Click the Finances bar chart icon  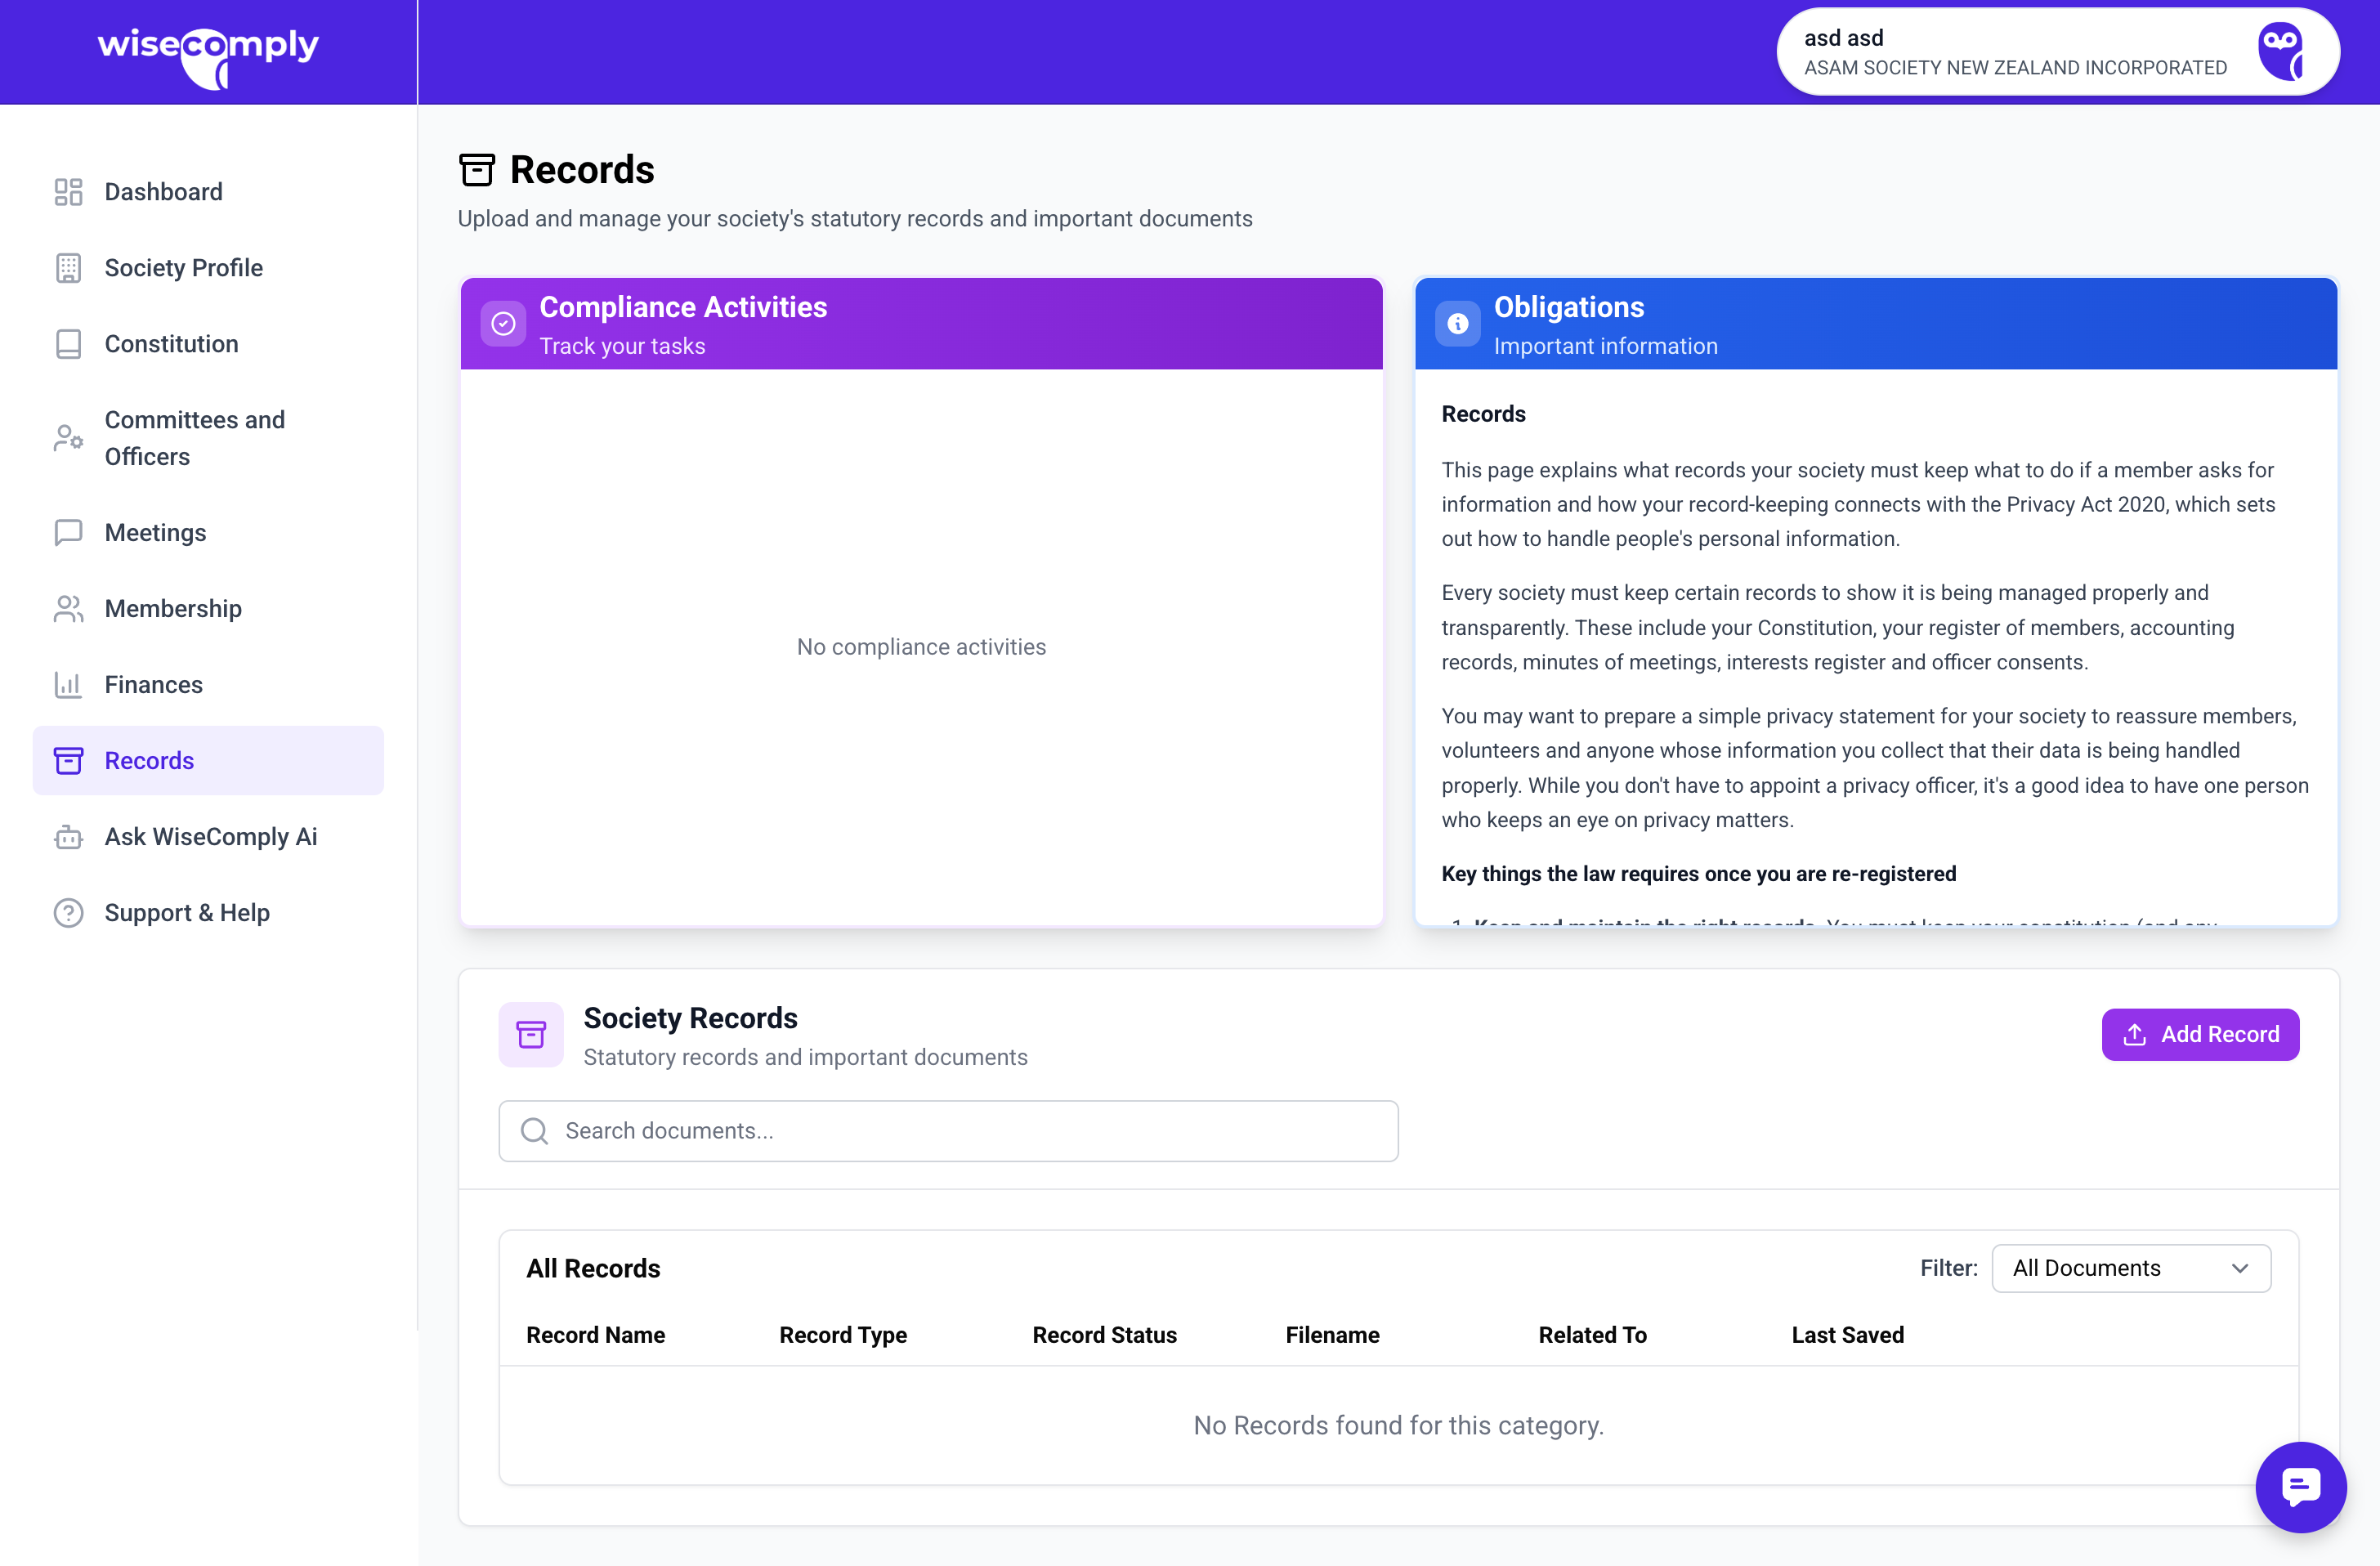68,685
